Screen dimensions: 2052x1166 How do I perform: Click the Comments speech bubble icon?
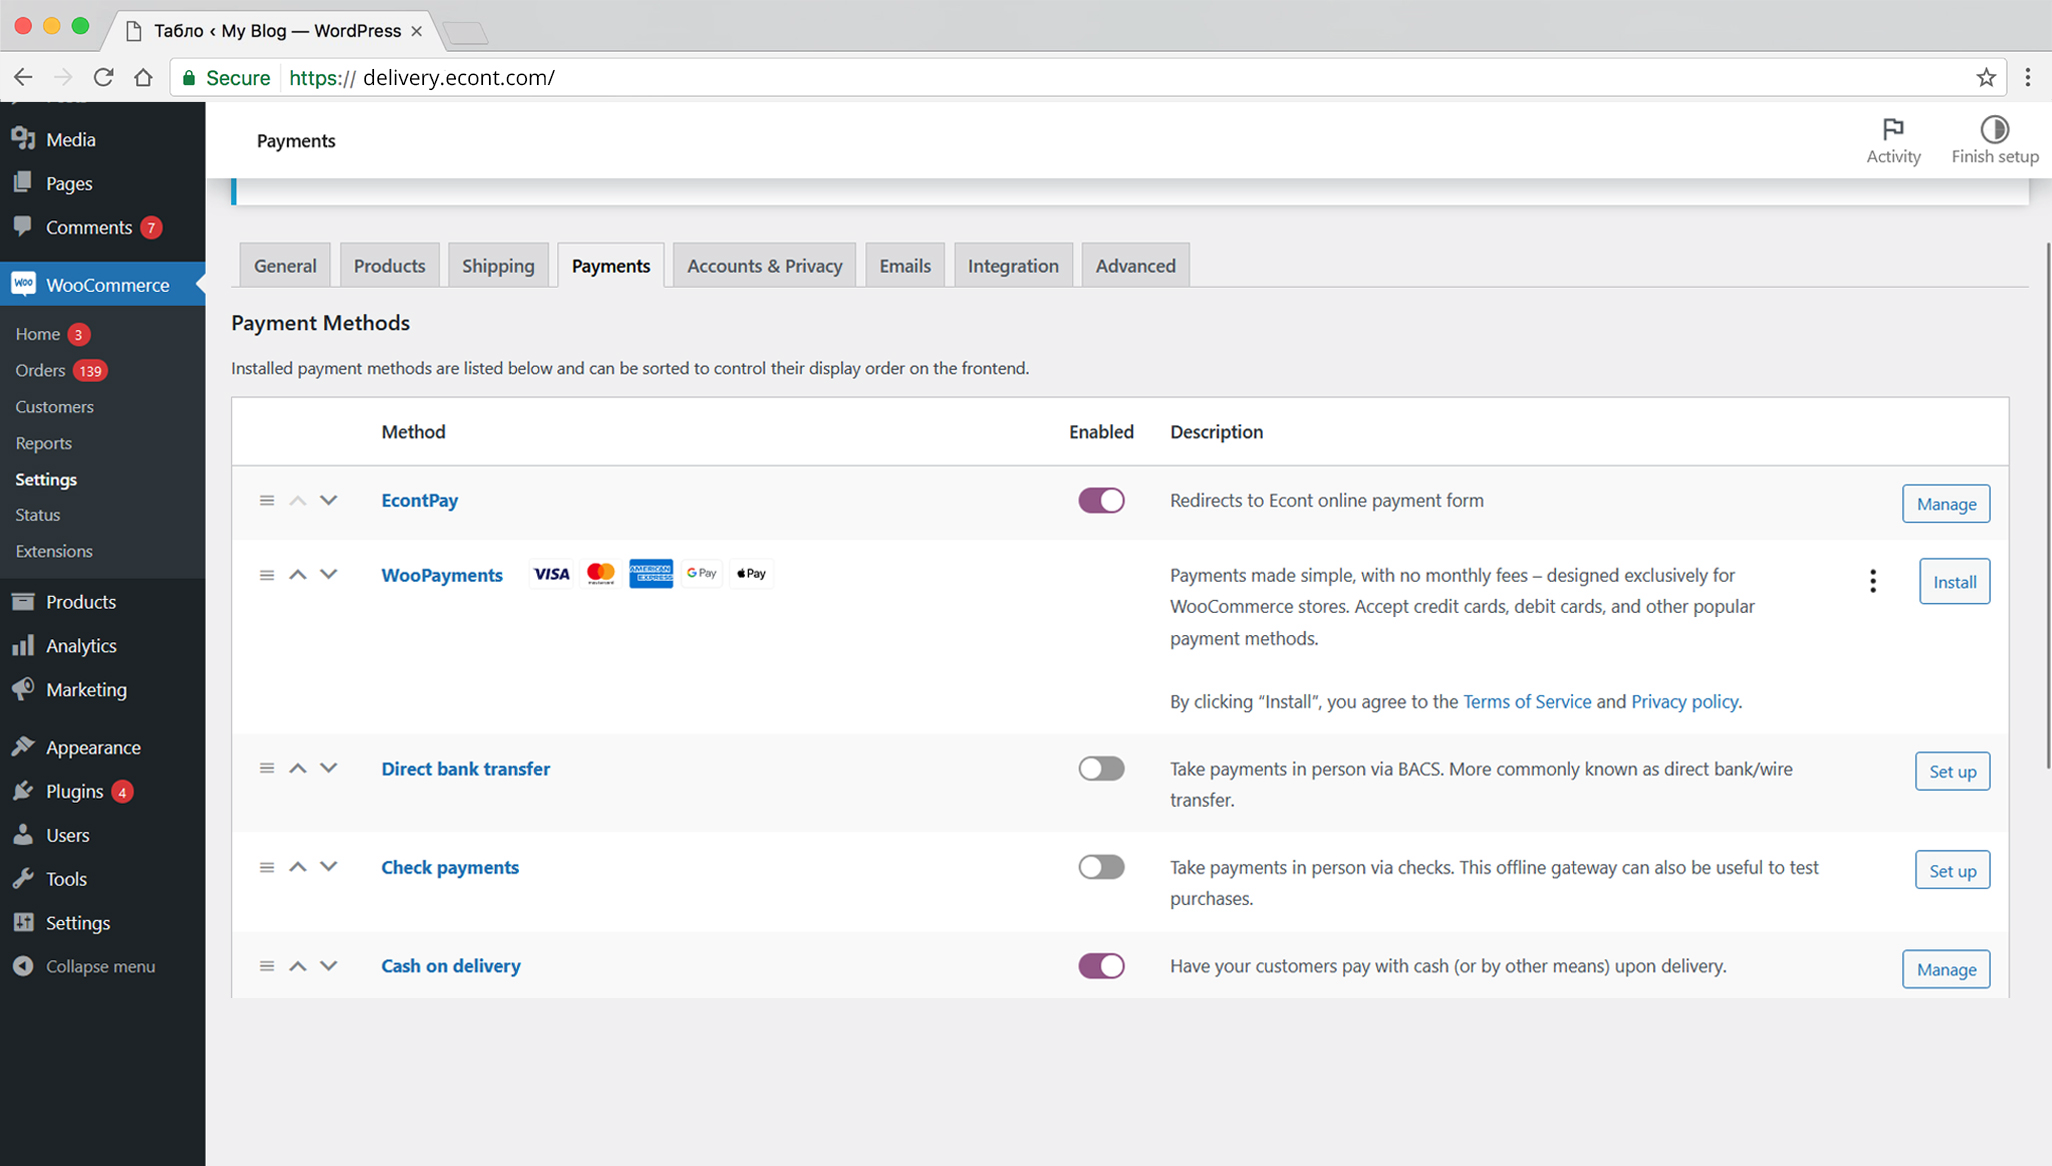pos(23,226)
